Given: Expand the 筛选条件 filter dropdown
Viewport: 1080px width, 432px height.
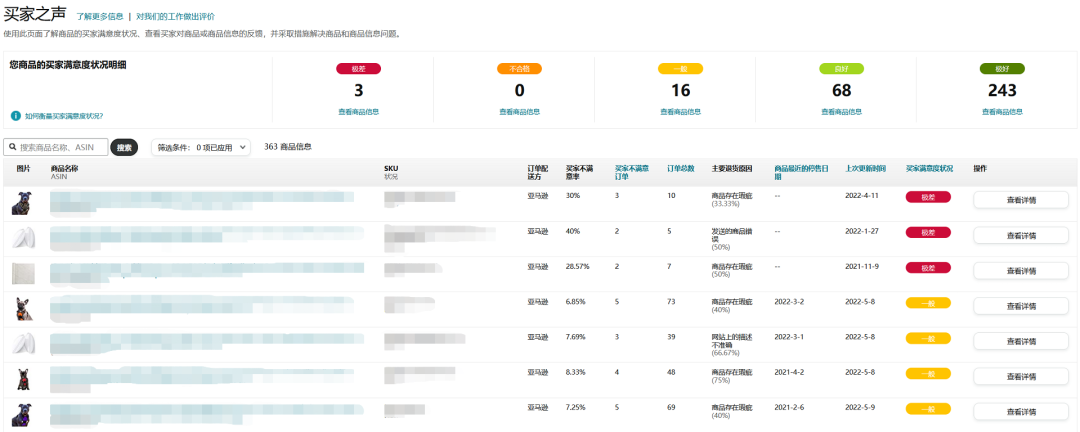Looking at the screenshot, I should [200, 147].
